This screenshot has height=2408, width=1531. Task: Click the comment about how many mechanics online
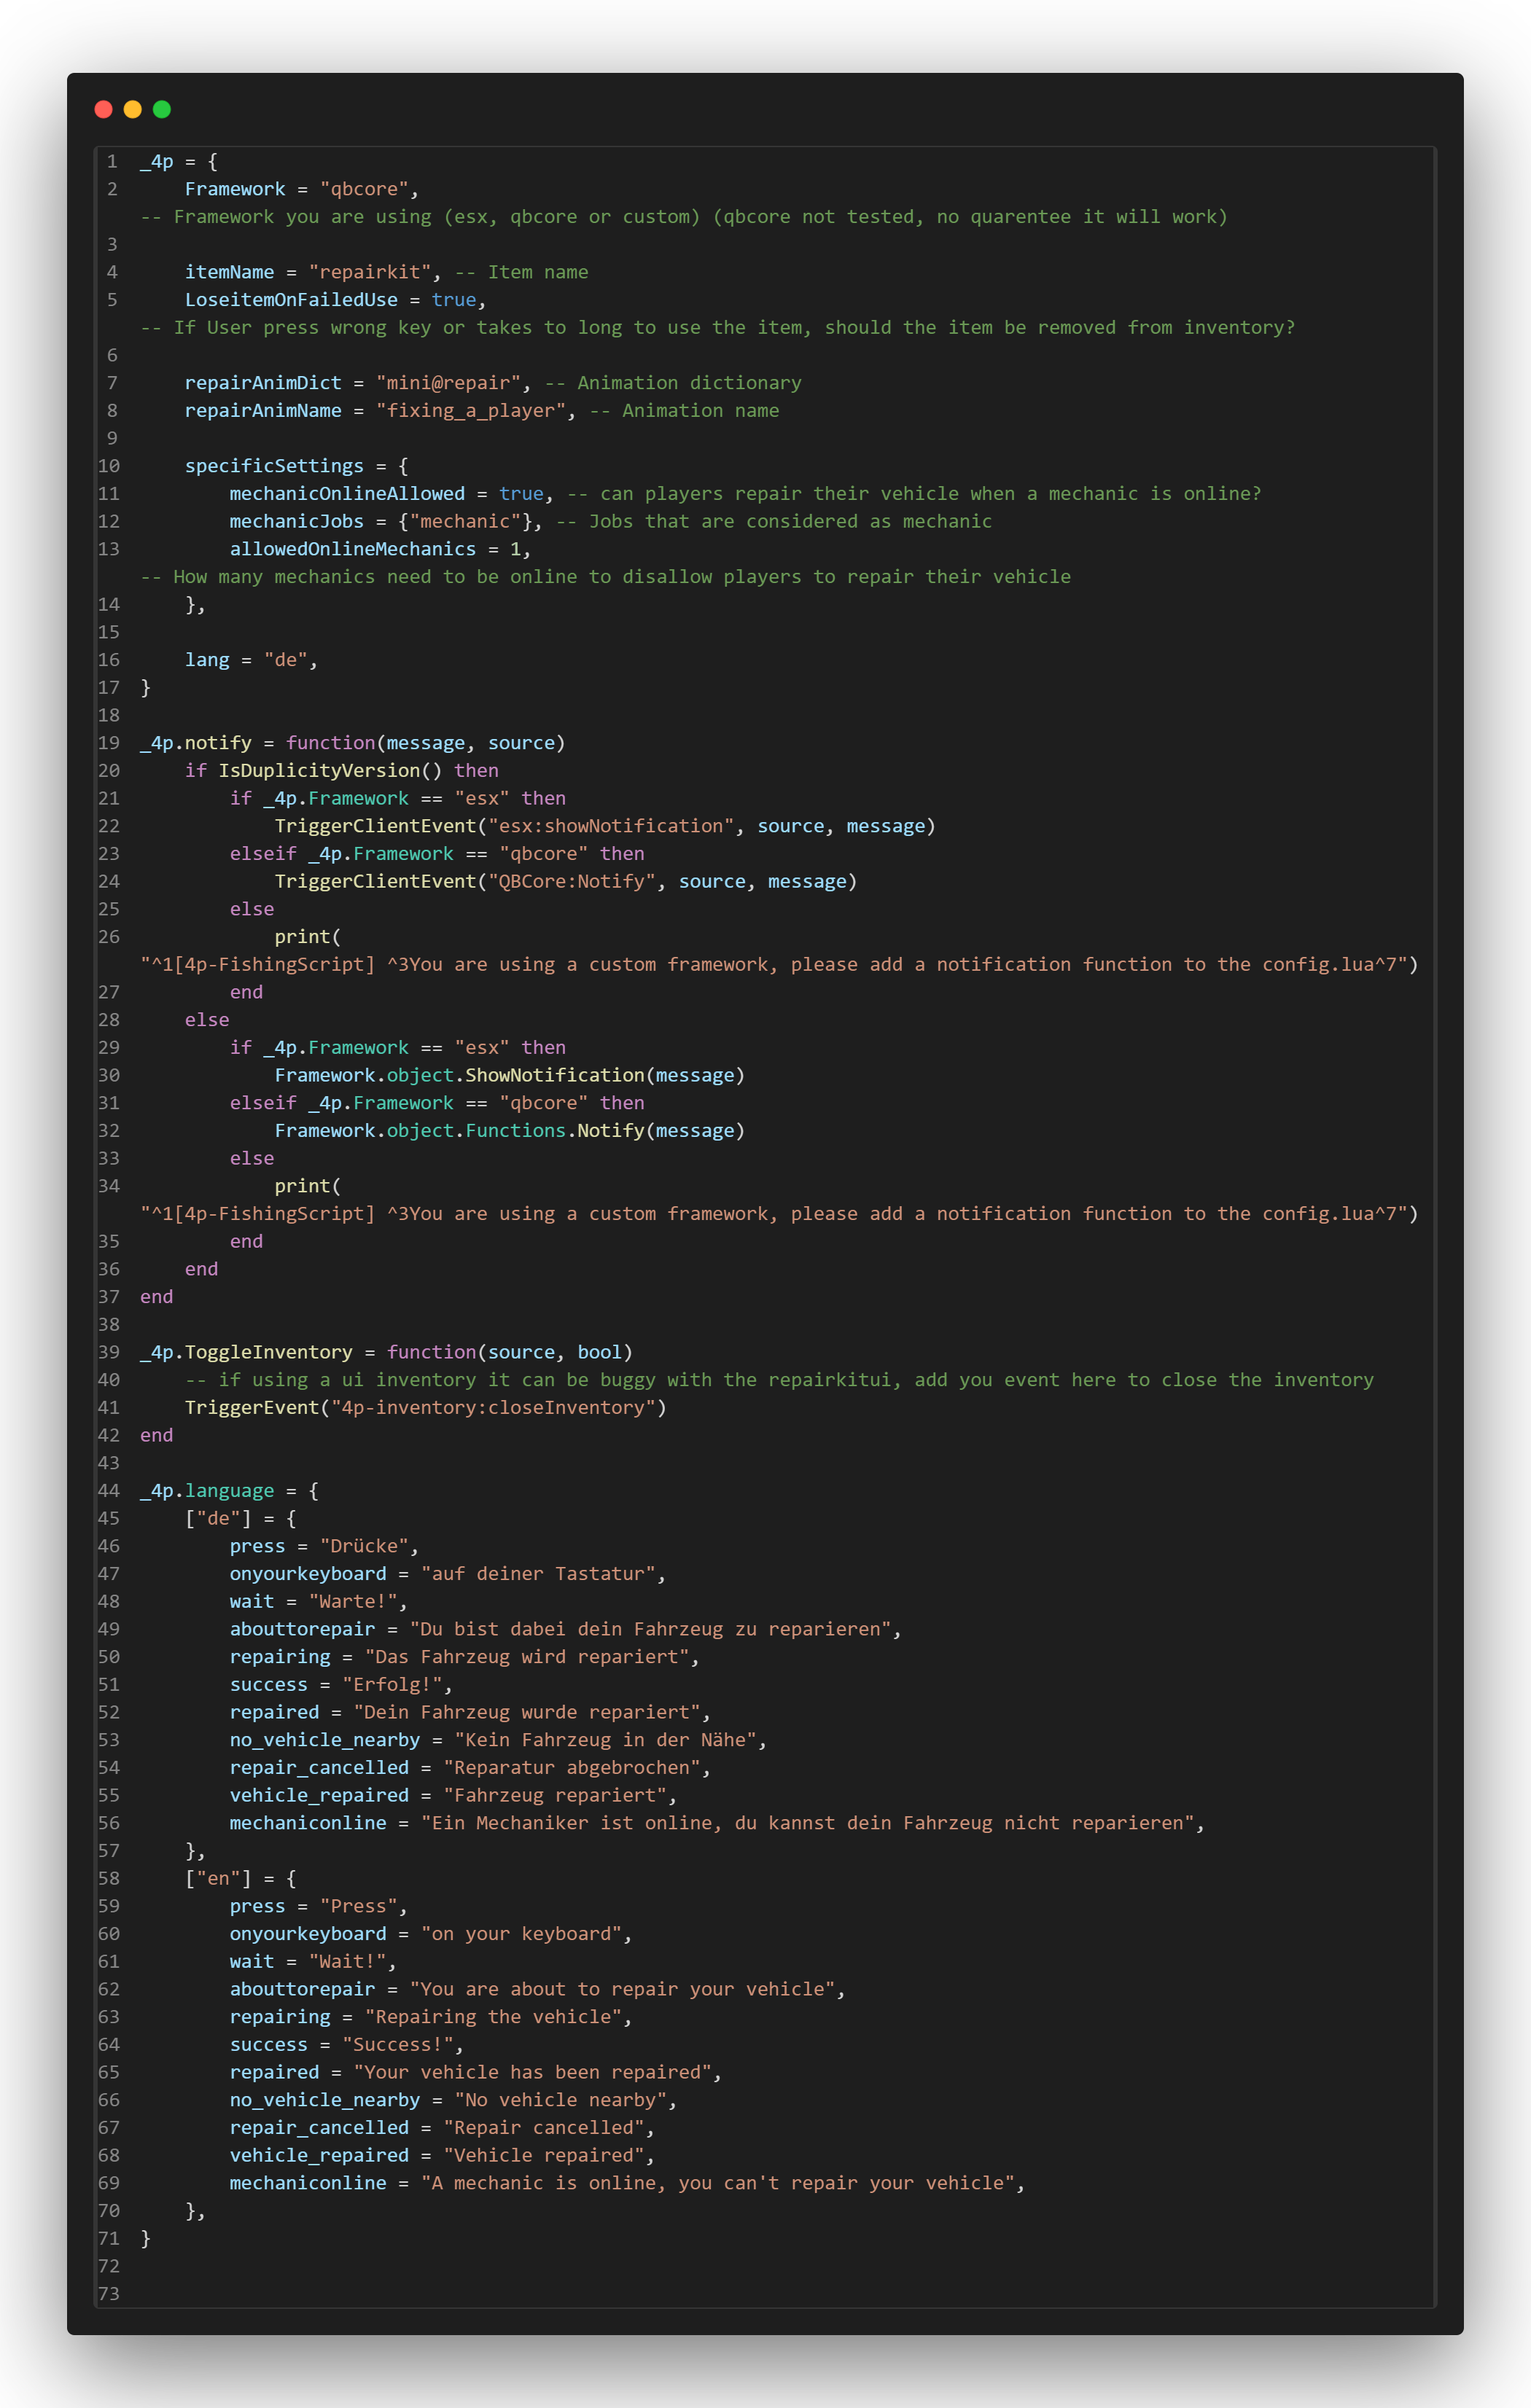coord(605,577)
